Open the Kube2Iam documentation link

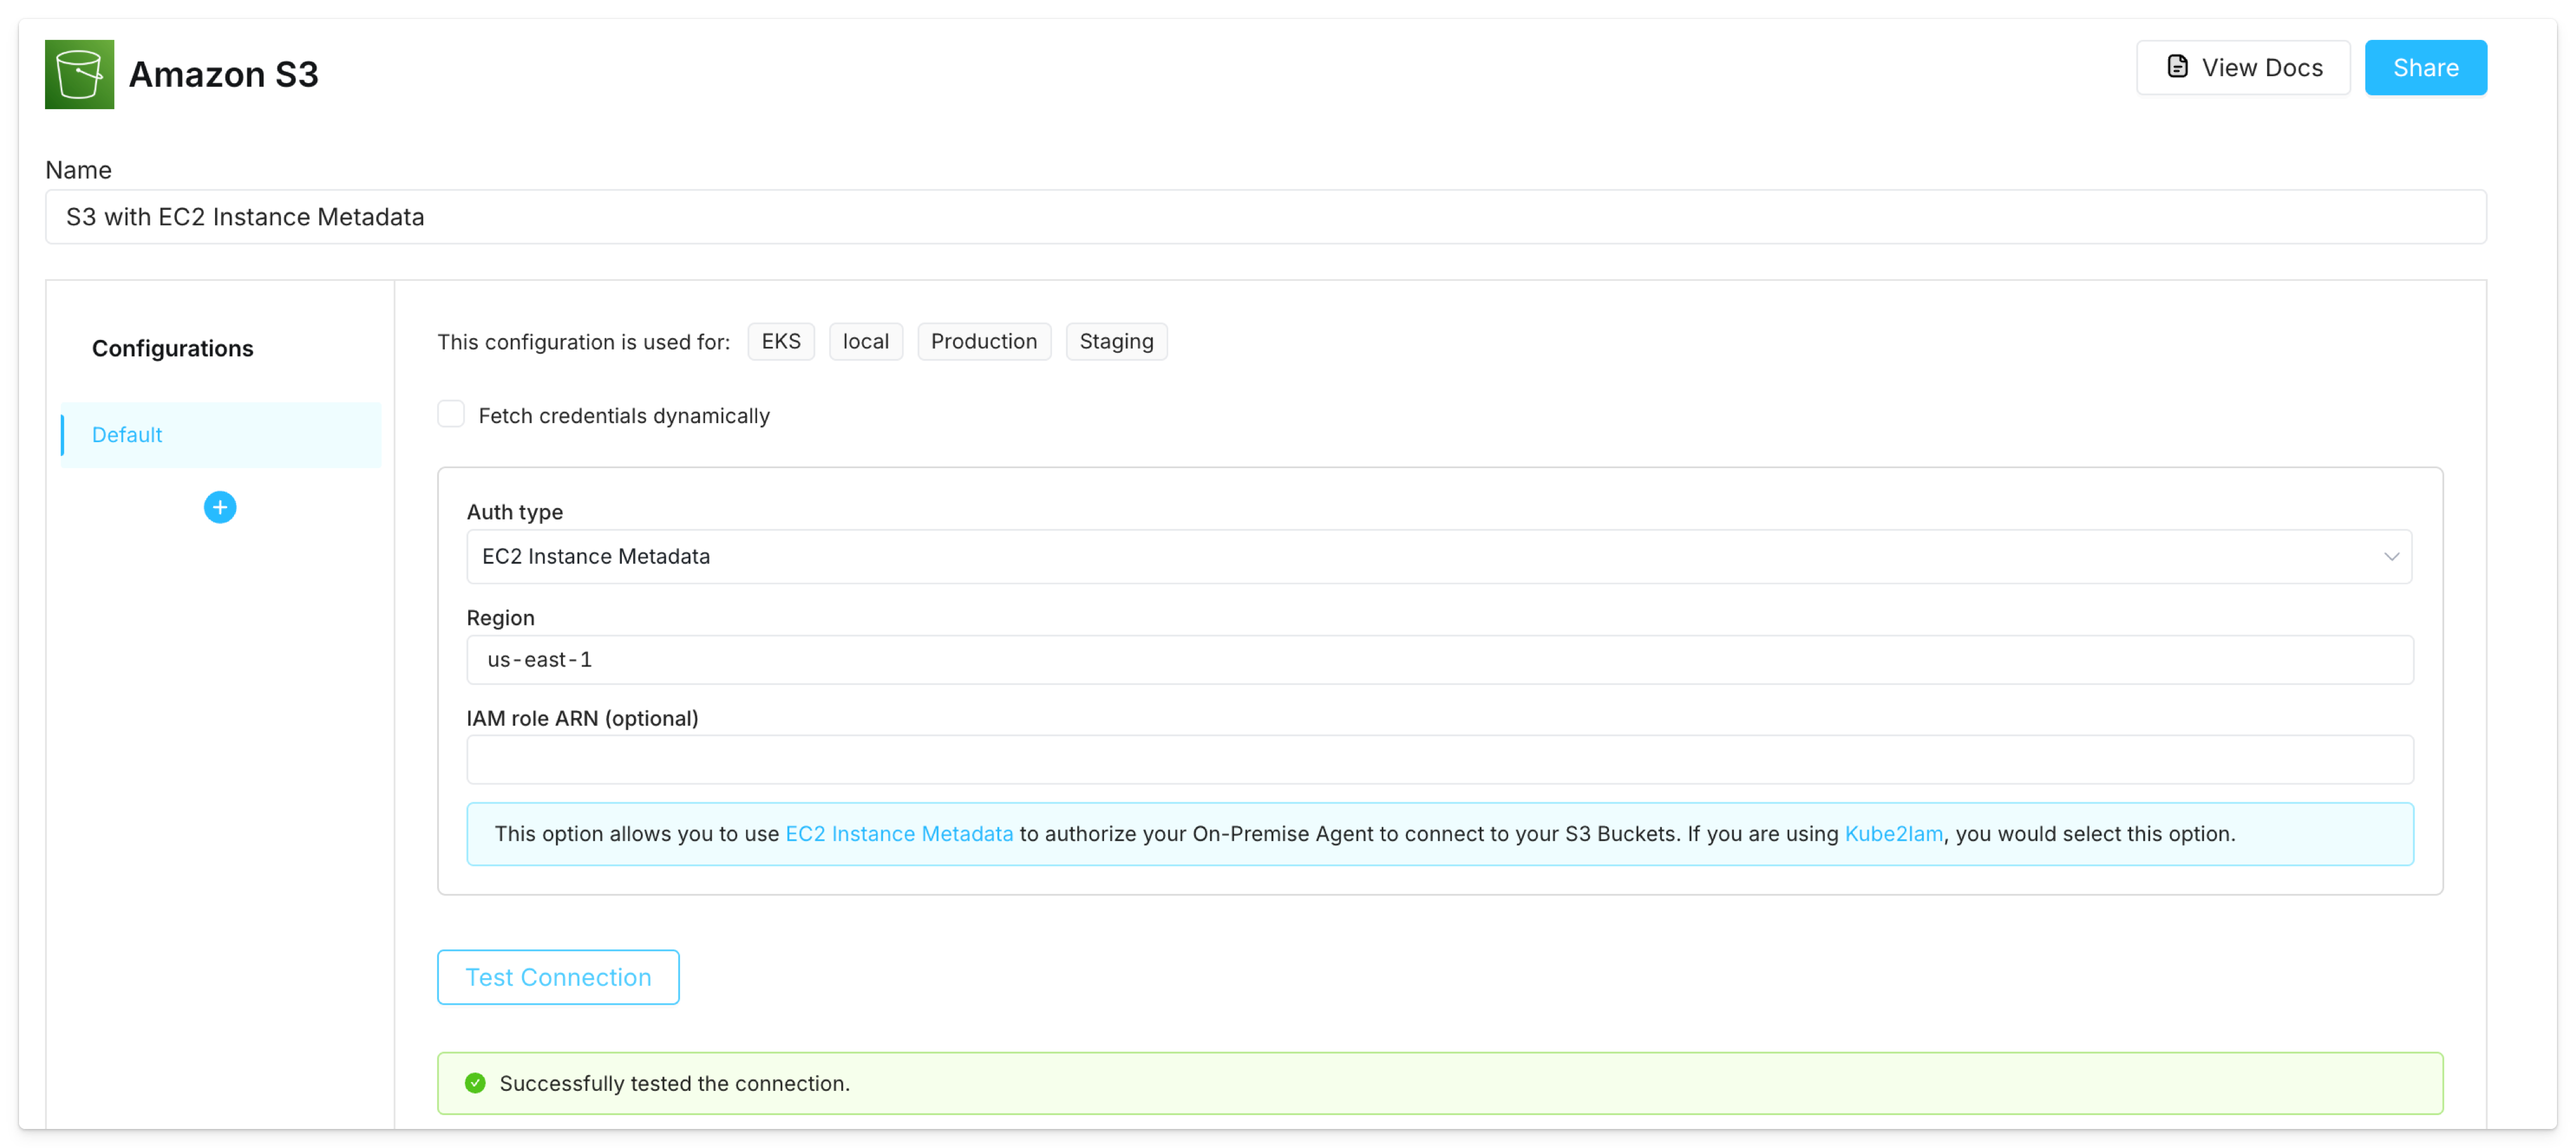[1895, 833]
